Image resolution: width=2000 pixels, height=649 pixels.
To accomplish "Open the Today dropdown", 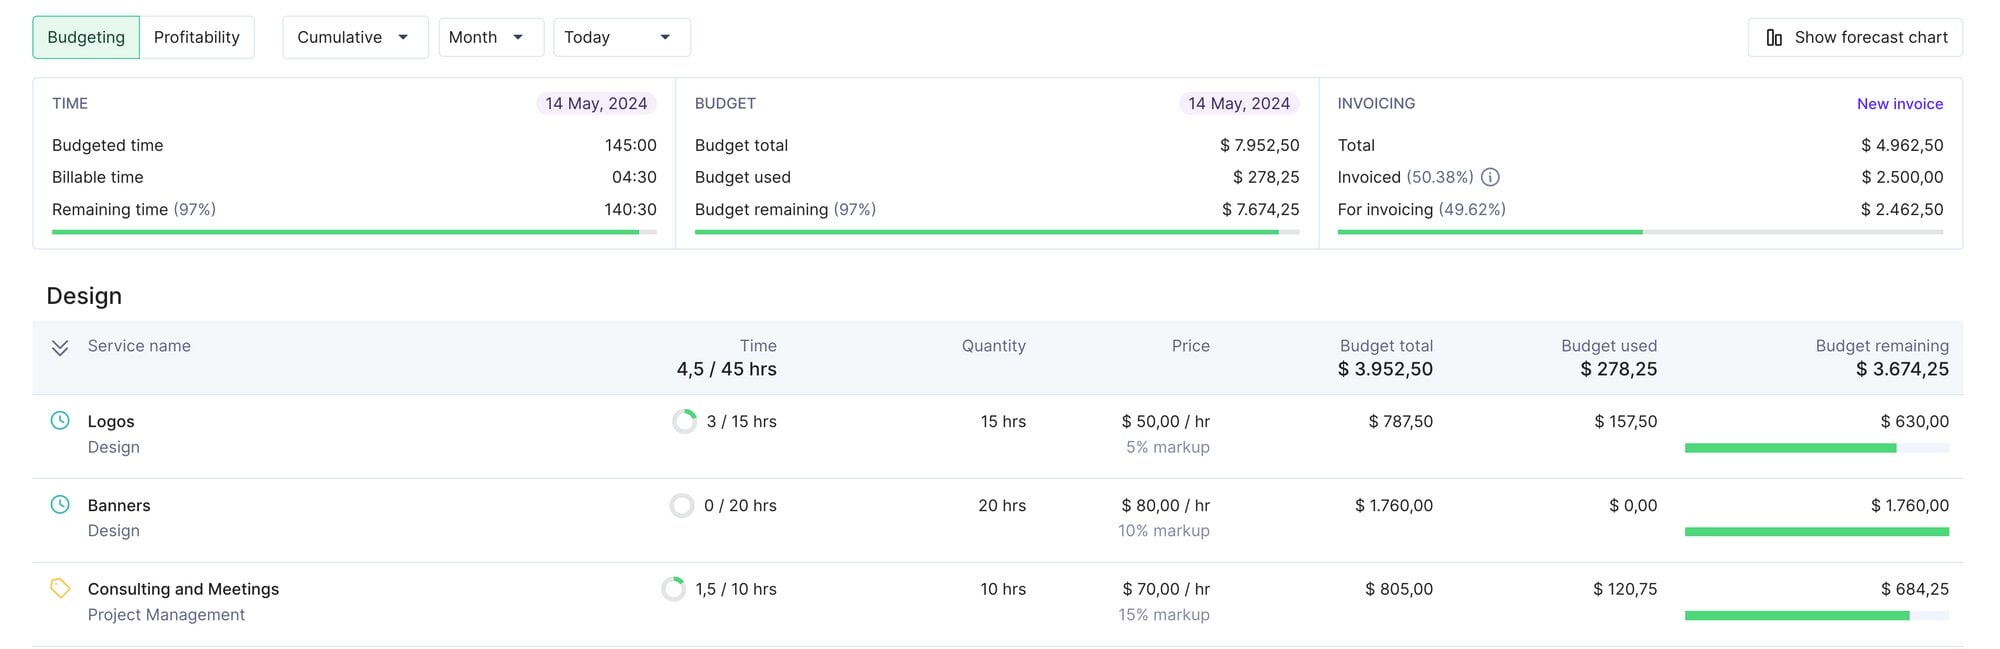I will pos(622,37).
